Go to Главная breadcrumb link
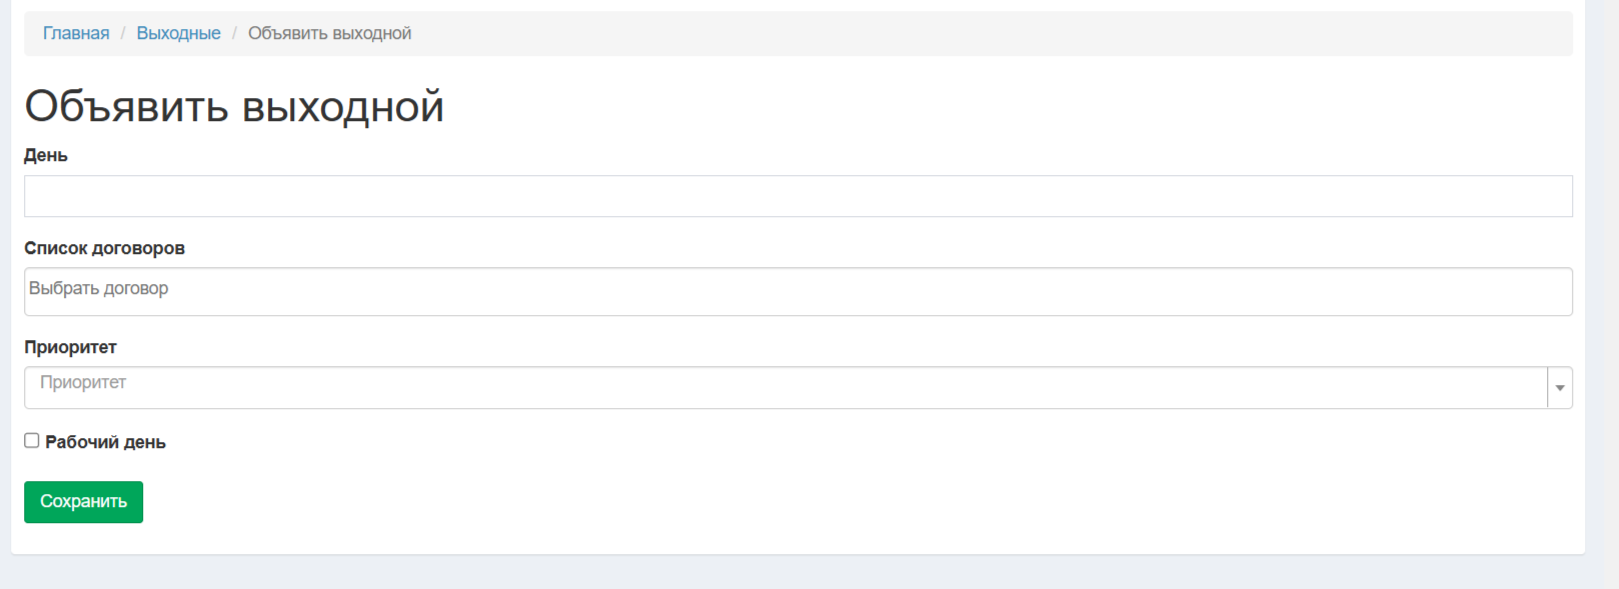 pos(76,33)
